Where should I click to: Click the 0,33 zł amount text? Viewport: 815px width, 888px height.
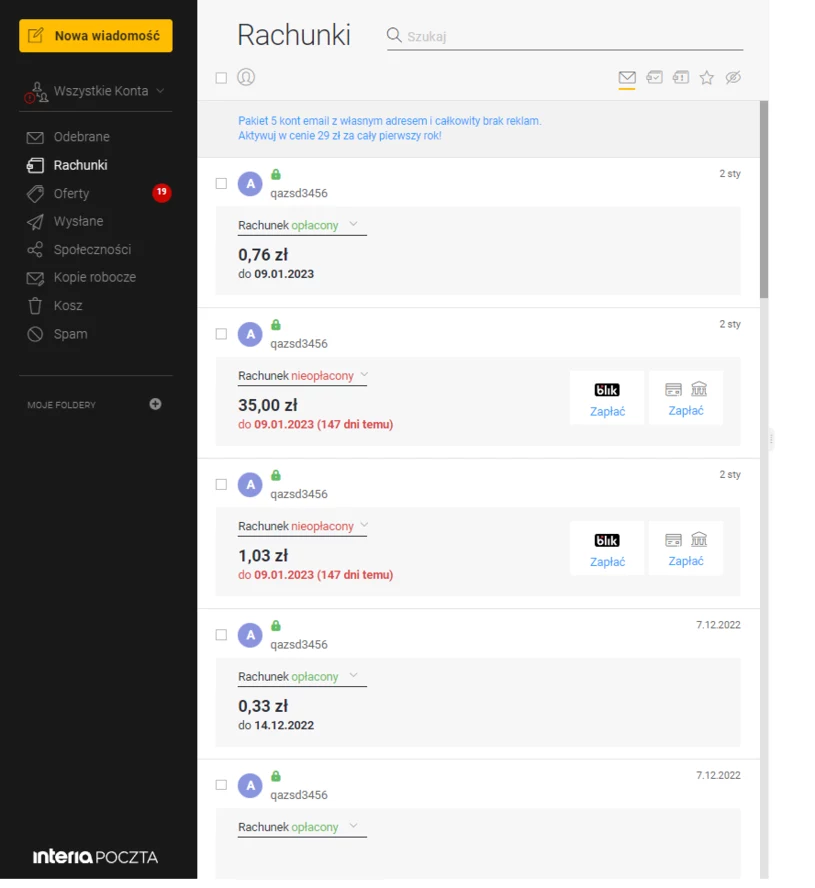click(x=263, y=707)
